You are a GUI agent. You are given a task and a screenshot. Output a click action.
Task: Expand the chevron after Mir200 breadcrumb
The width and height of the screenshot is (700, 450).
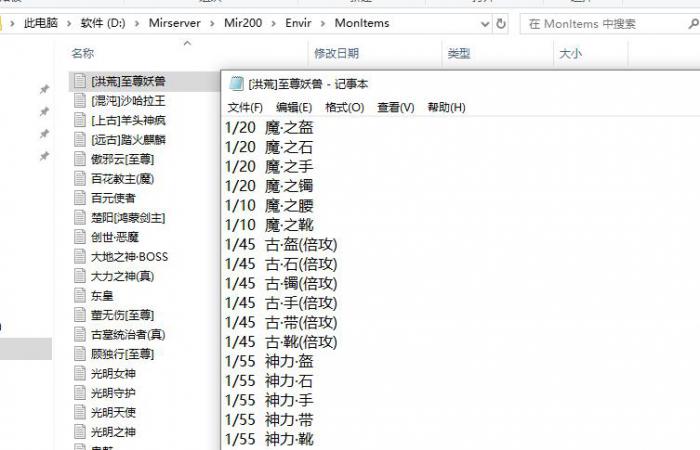(274, 23)
